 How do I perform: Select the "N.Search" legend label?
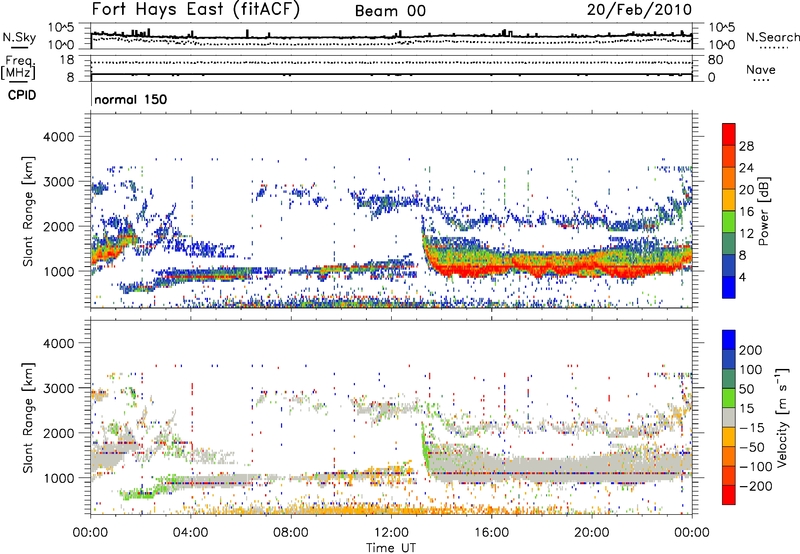tap(772, 37)
